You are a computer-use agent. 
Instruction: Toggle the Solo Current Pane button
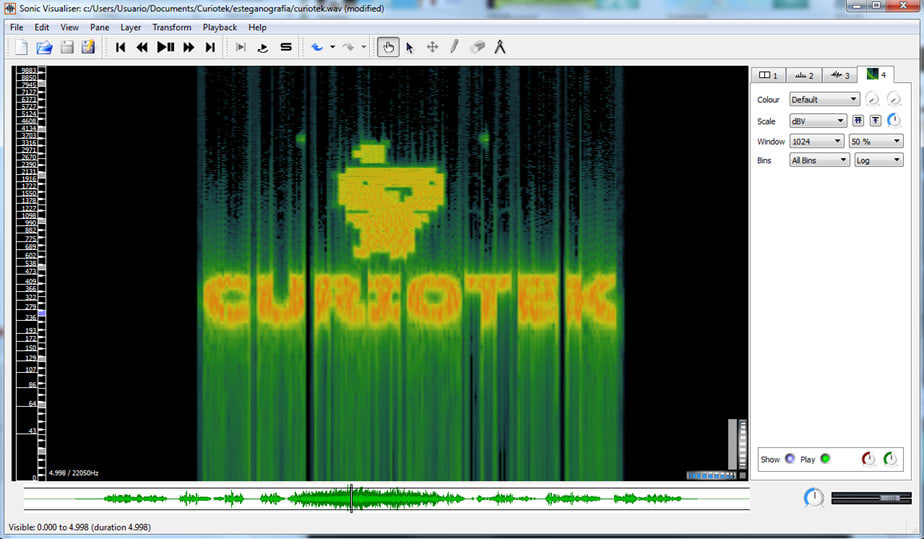point(286,47)
